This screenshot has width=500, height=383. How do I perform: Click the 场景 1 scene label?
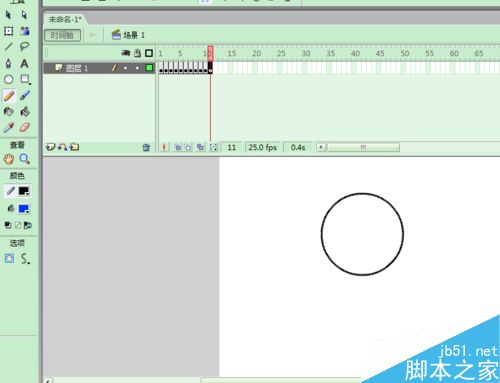[x=134, y=35]
